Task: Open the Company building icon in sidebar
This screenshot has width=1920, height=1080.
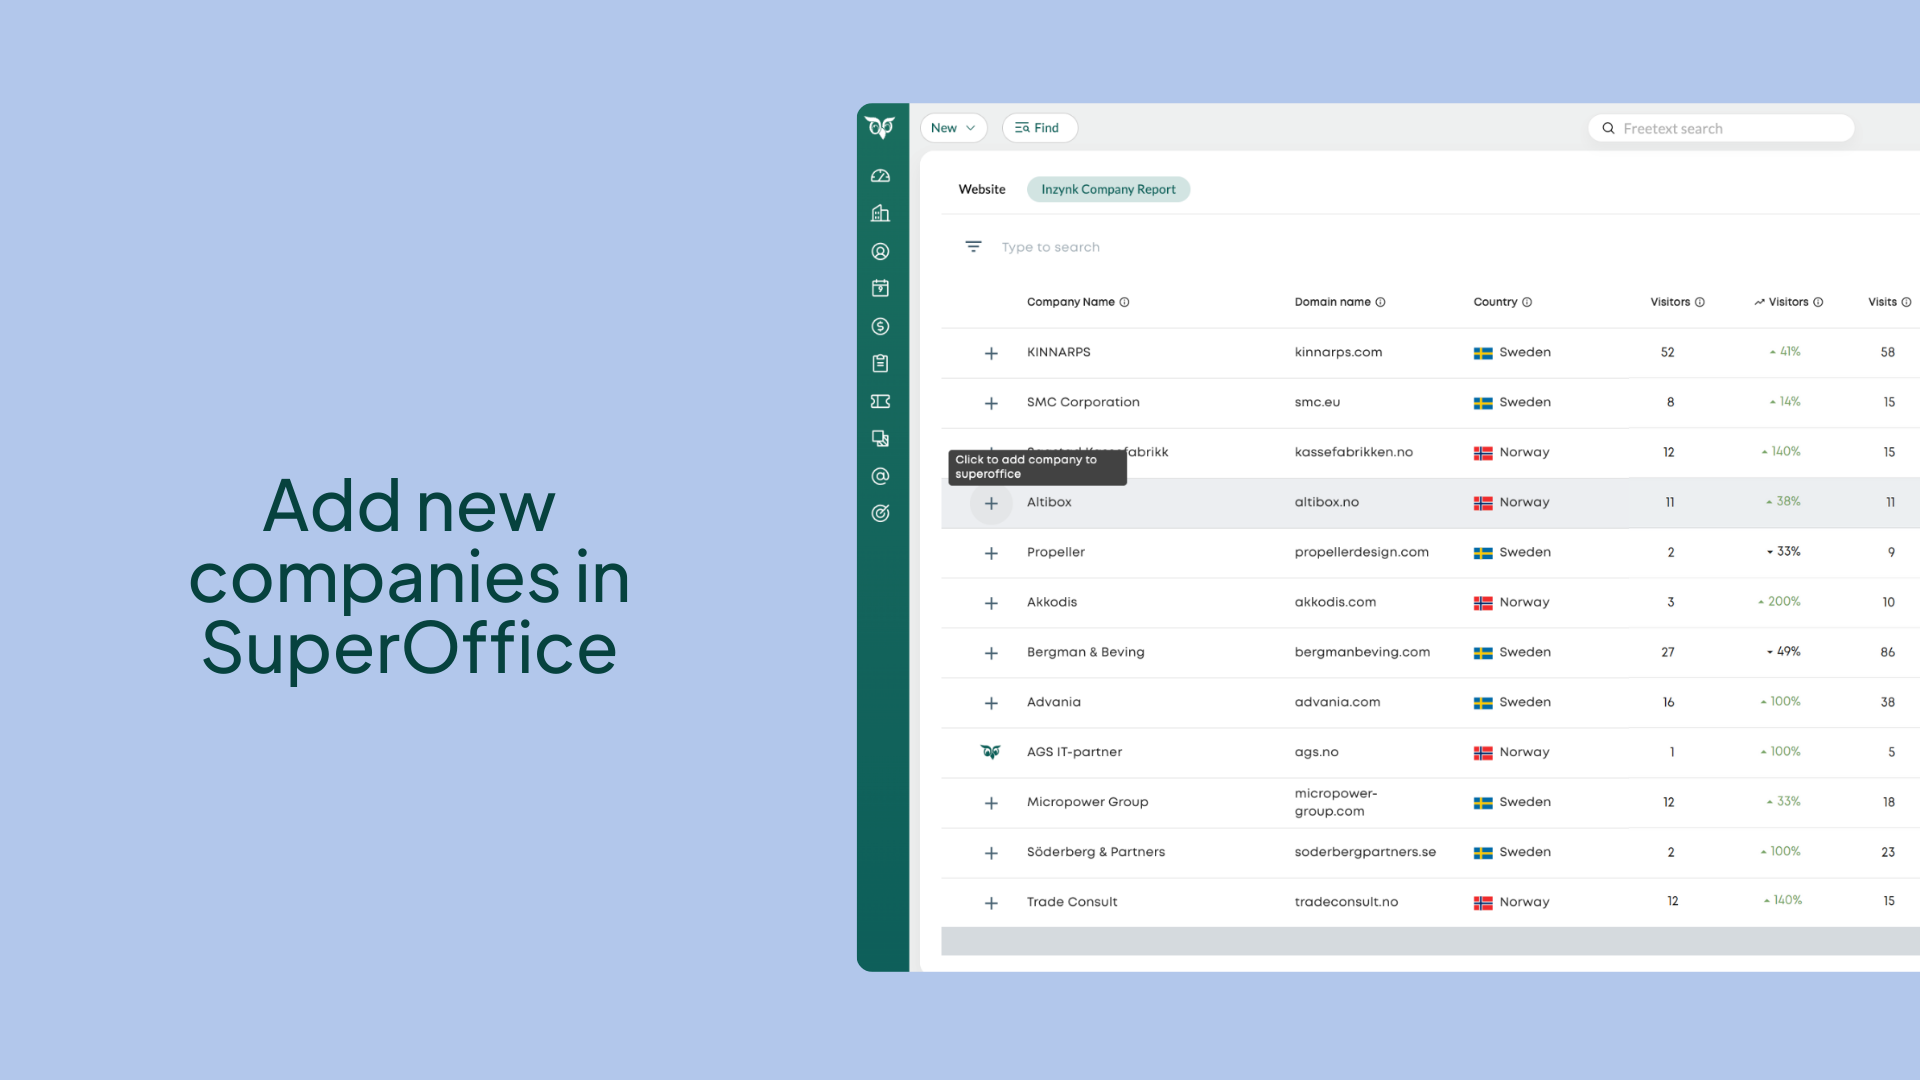Action: [880, 213]
